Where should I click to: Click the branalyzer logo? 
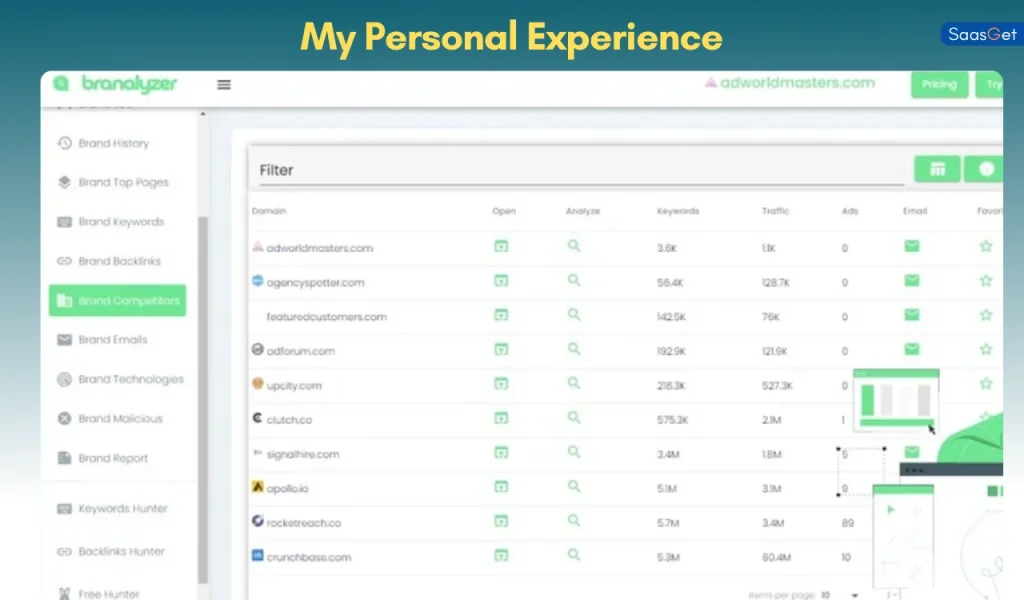tap(116, 84)
